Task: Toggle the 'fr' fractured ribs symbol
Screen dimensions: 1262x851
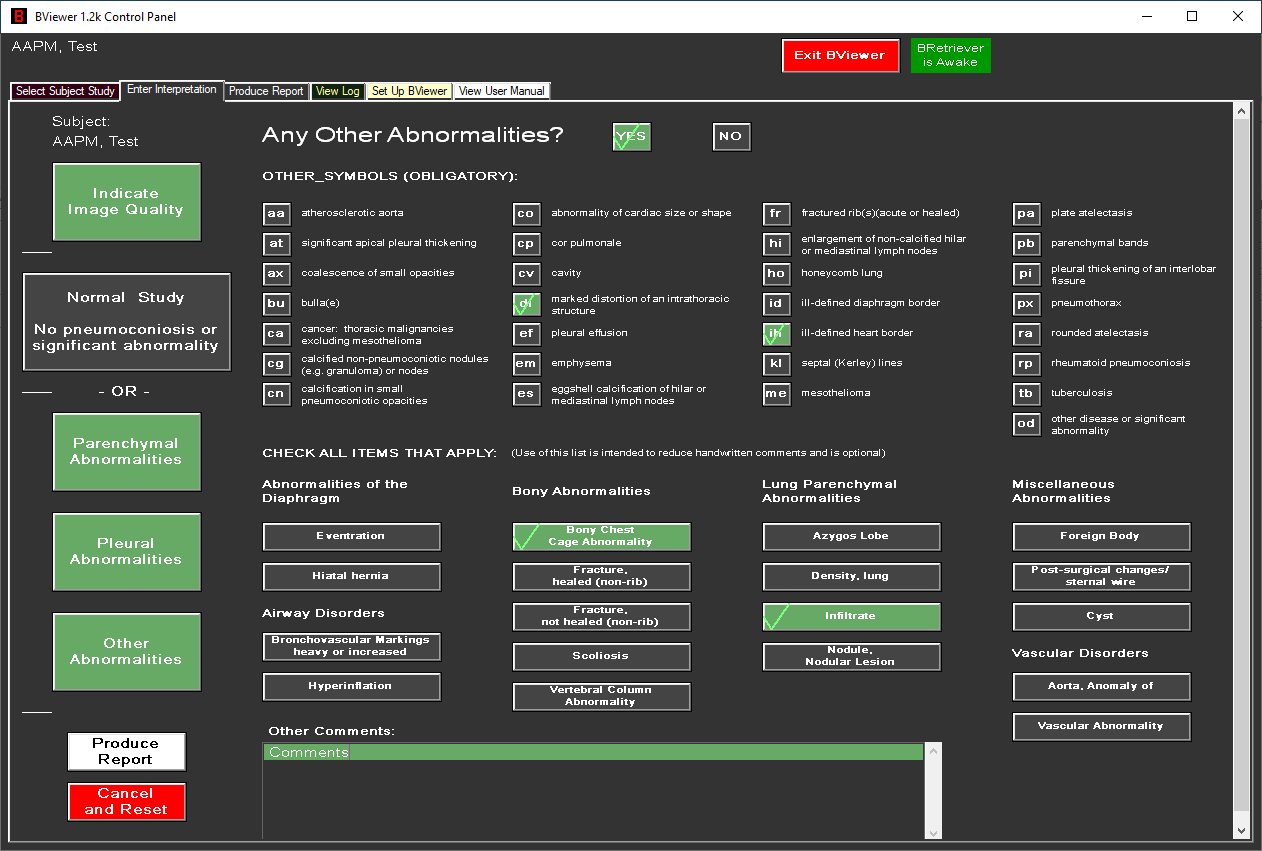Action: (776, 214)
